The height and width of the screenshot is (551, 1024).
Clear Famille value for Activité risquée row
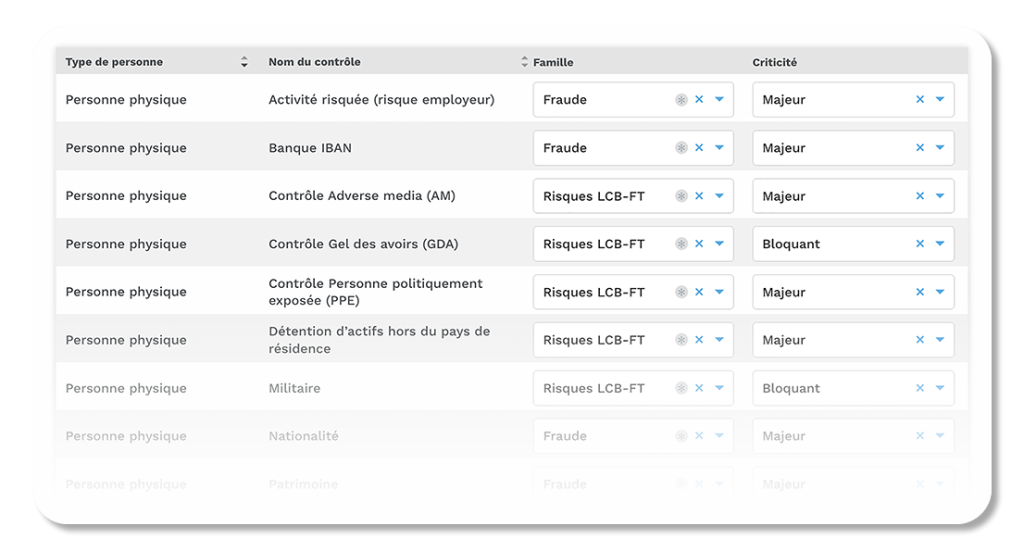pyautogui.click(x=699, y=100)
